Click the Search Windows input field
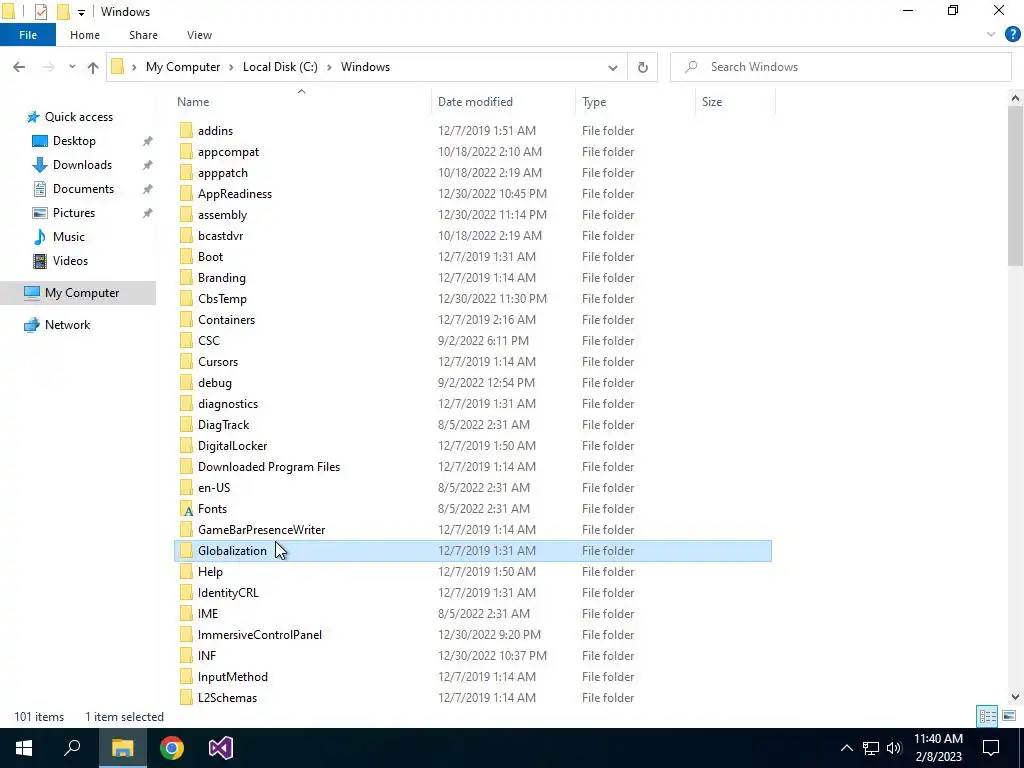1024x768 pixels. click(840, 67)
